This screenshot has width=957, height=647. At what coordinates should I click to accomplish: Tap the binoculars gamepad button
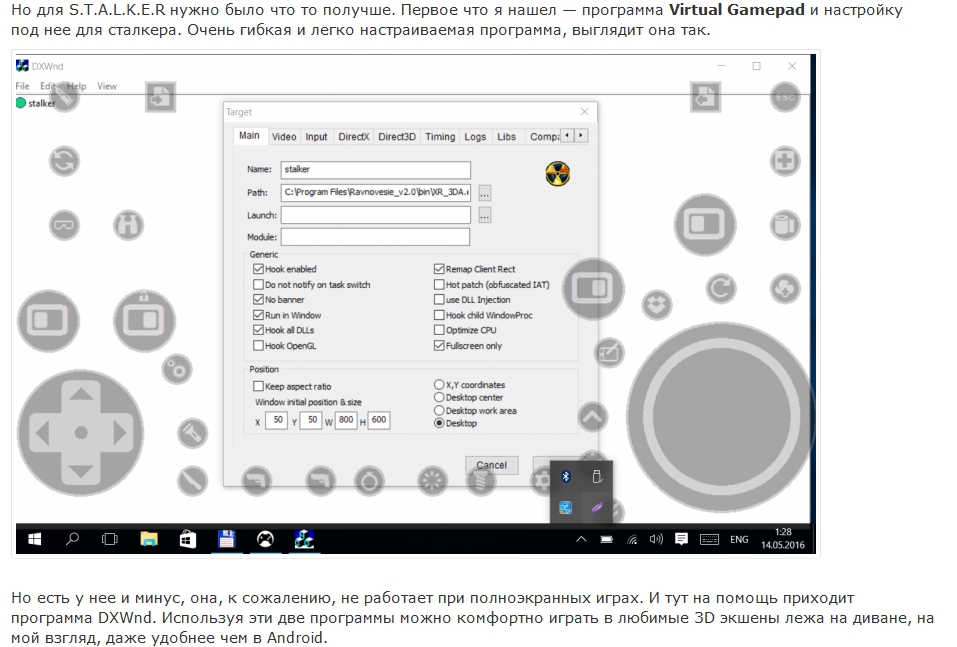coord(128,225)
